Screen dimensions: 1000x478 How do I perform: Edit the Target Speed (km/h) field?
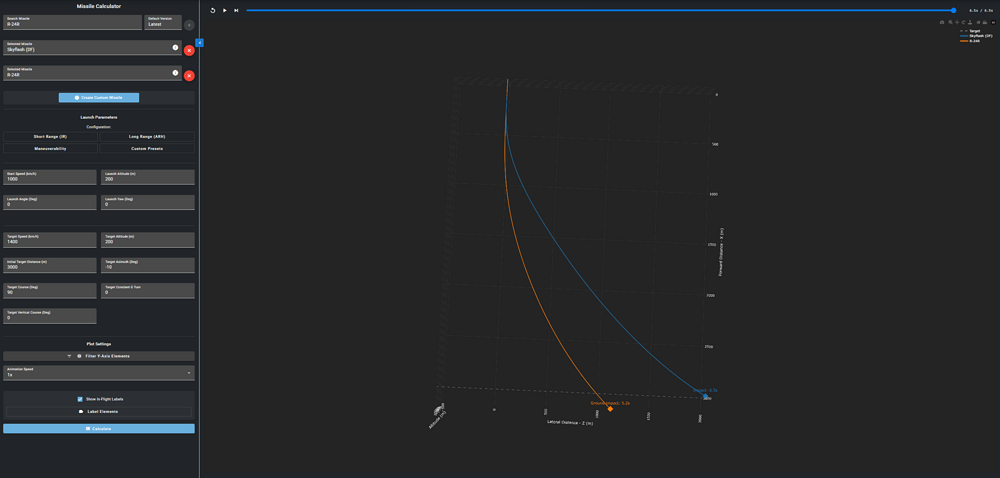[x=50, y=240]
